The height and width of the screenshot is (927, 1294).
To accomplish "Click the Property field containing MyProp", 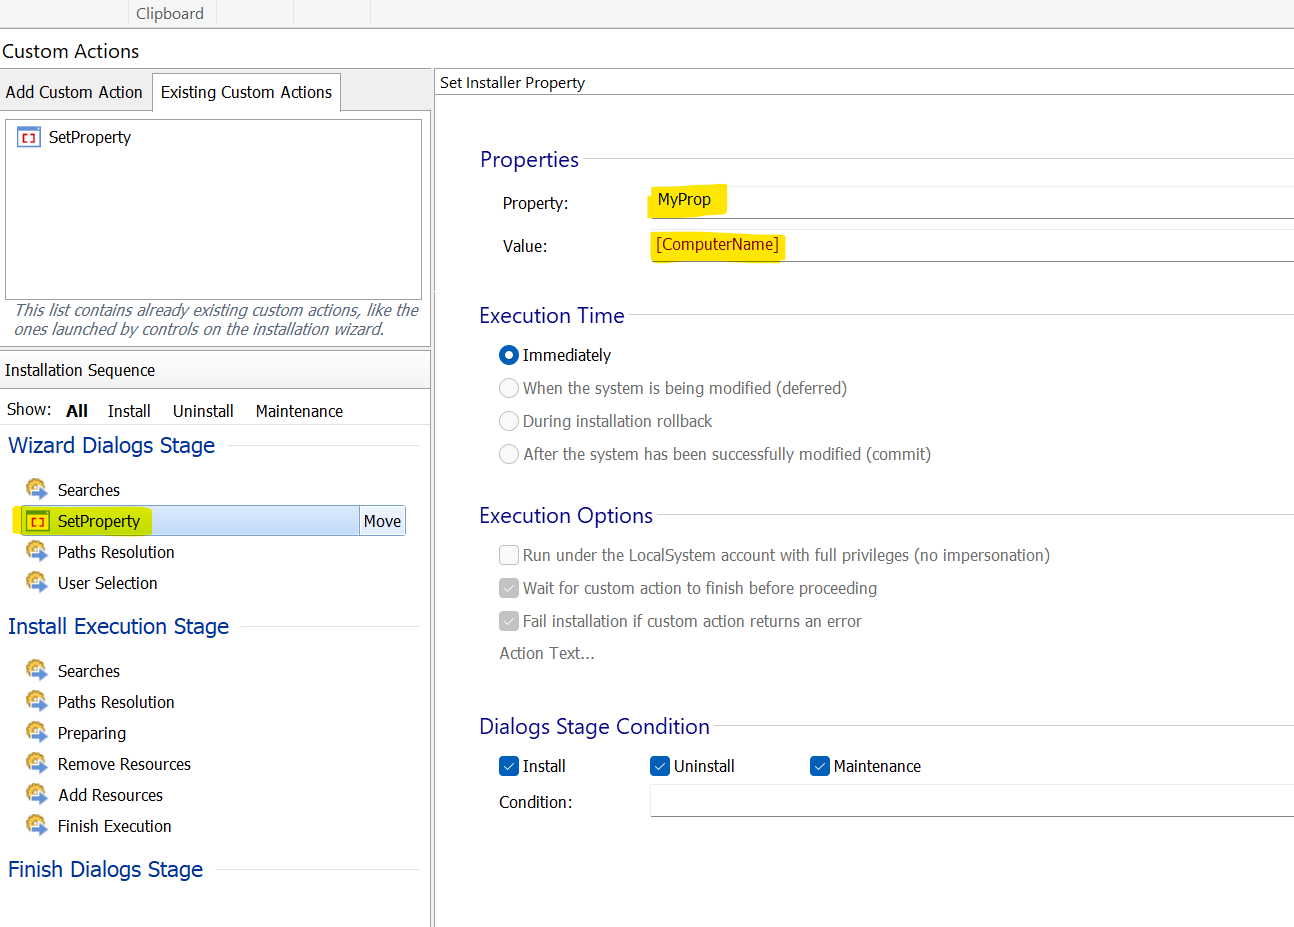I will [x=972, y=201].
